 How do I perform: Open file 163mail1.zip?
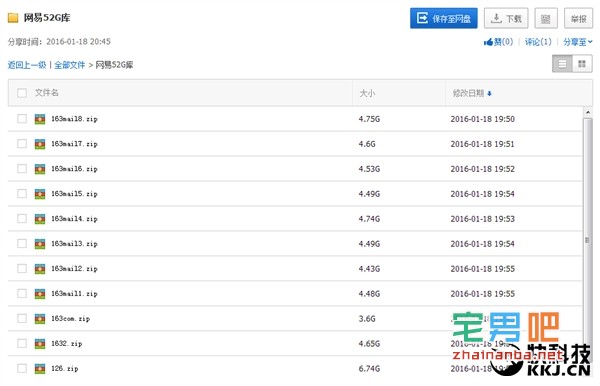pos(74,293)
